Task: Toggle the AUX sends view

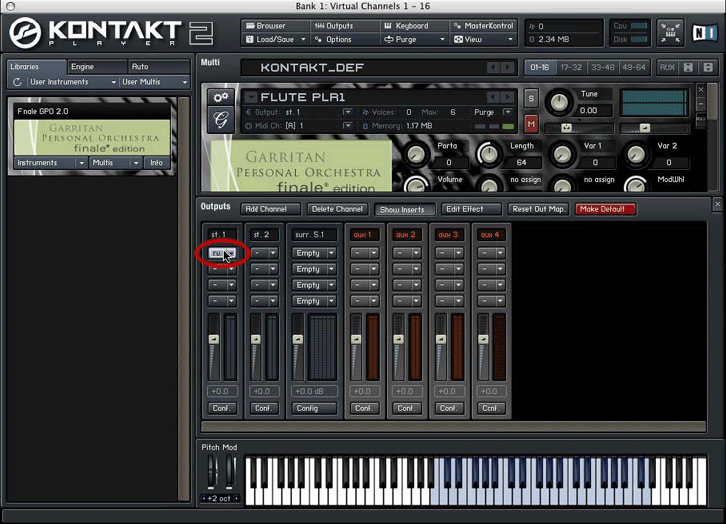Action: pyautogui.click(x=667, y=68)
